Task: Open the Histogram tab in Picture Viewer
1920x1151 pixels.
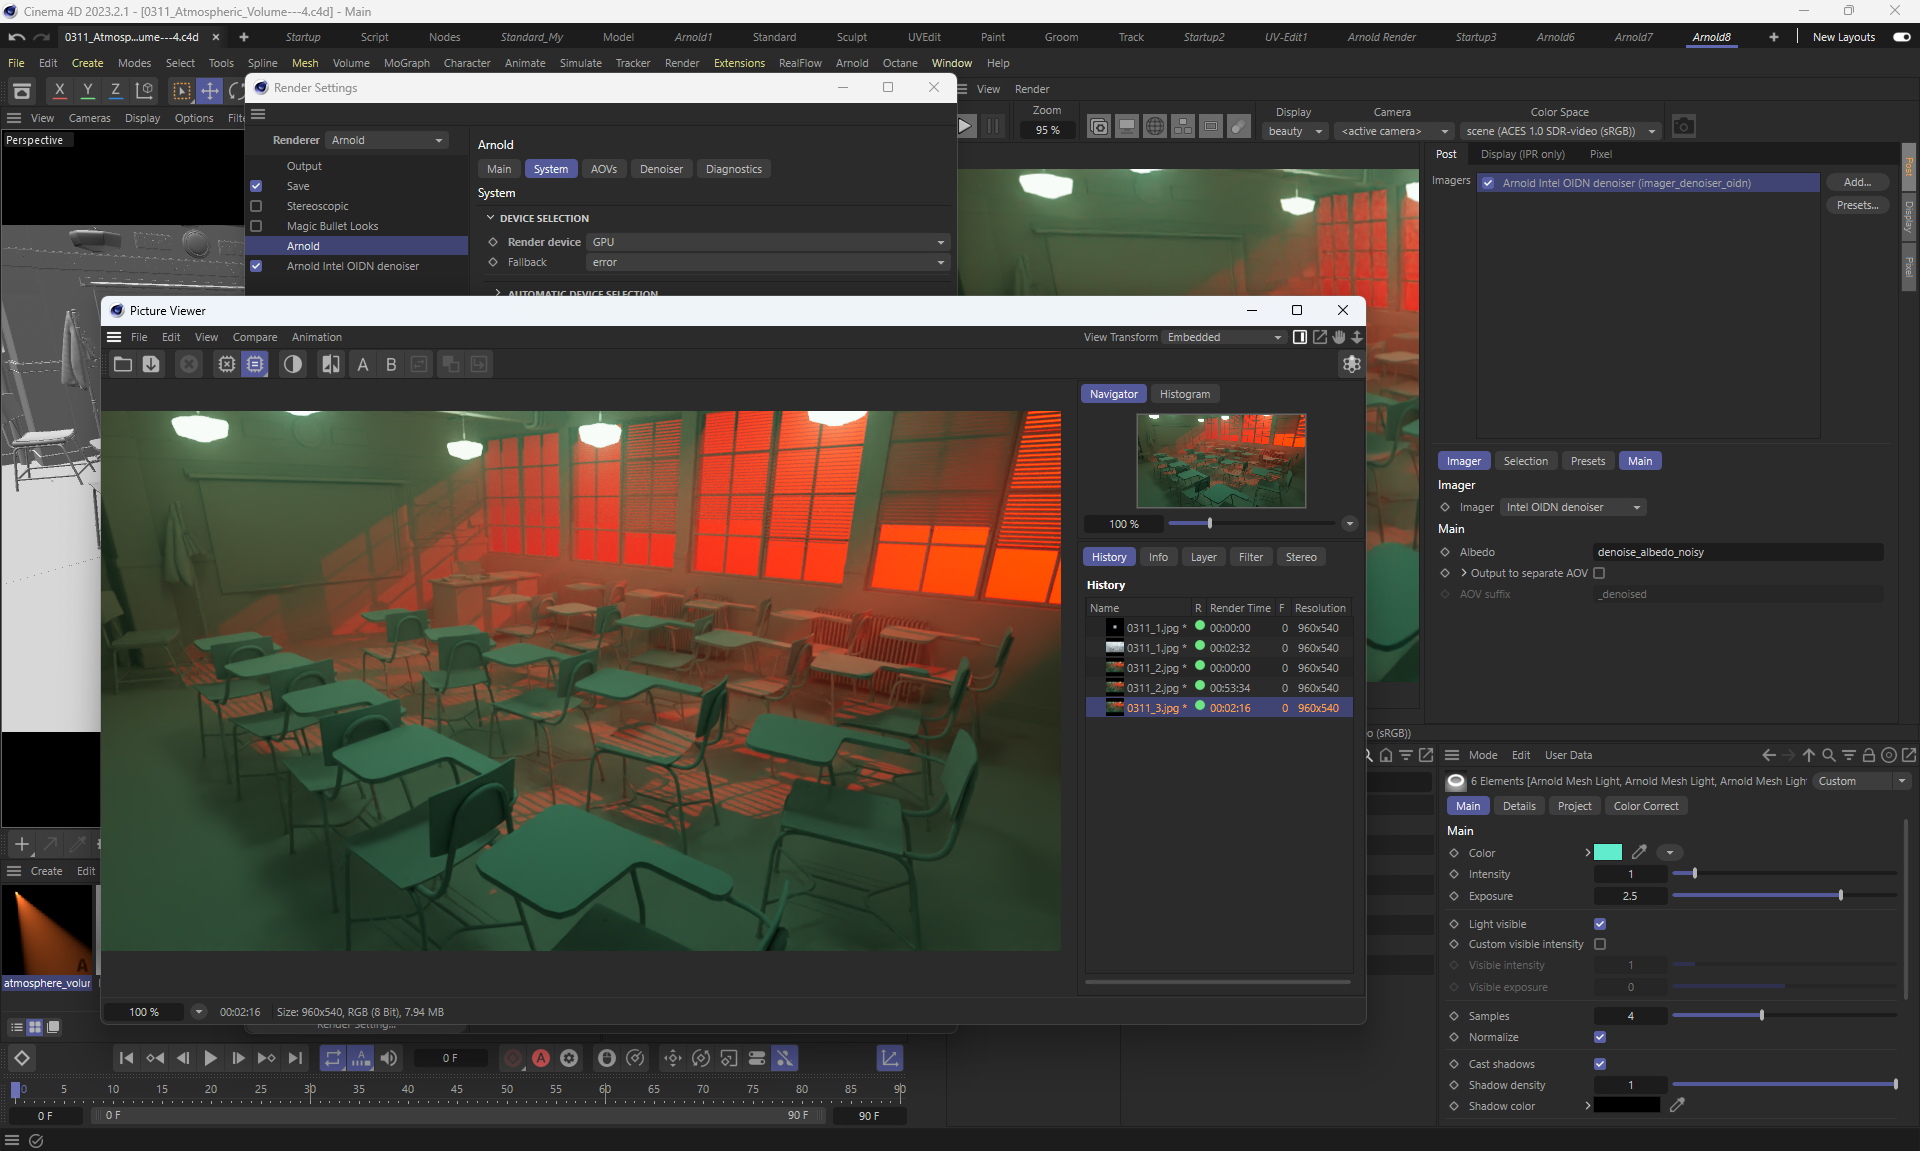Action: 1184,394
